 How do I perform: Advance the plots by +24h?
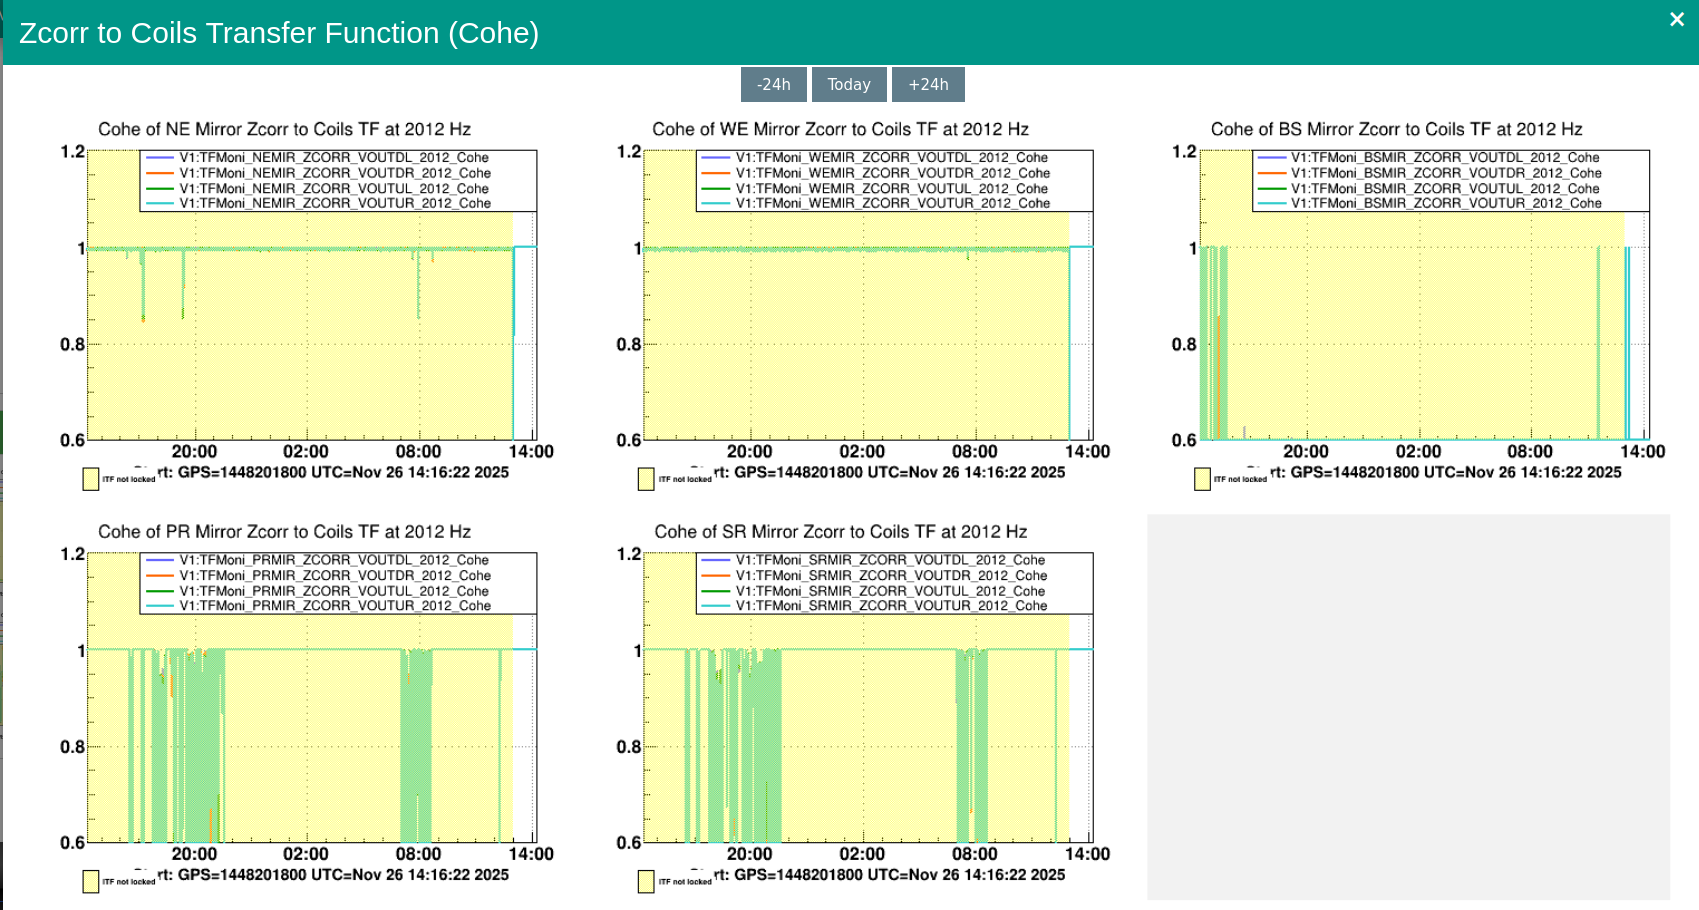click(928, 85)
